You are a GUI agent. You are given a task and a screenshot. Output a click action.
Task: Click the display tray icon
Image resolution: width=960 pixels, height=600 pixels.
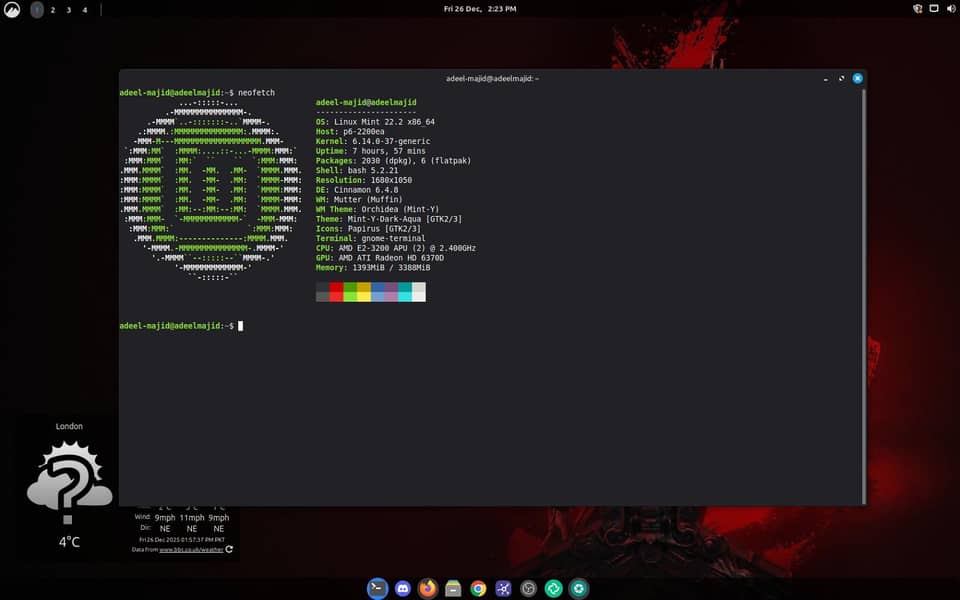(934, 9)
